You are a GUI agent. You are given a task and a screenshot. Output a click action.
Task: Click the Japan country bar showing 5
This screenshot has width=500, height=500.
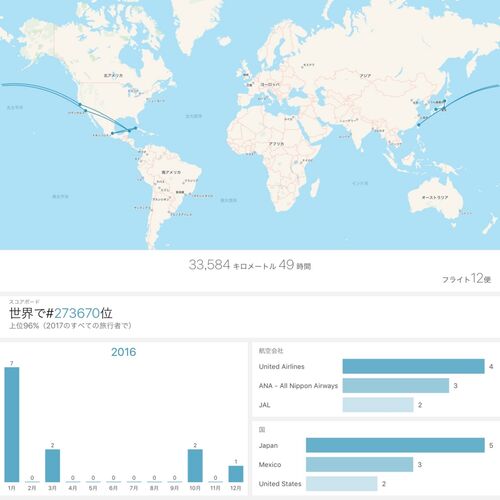[x=395, y=445]
